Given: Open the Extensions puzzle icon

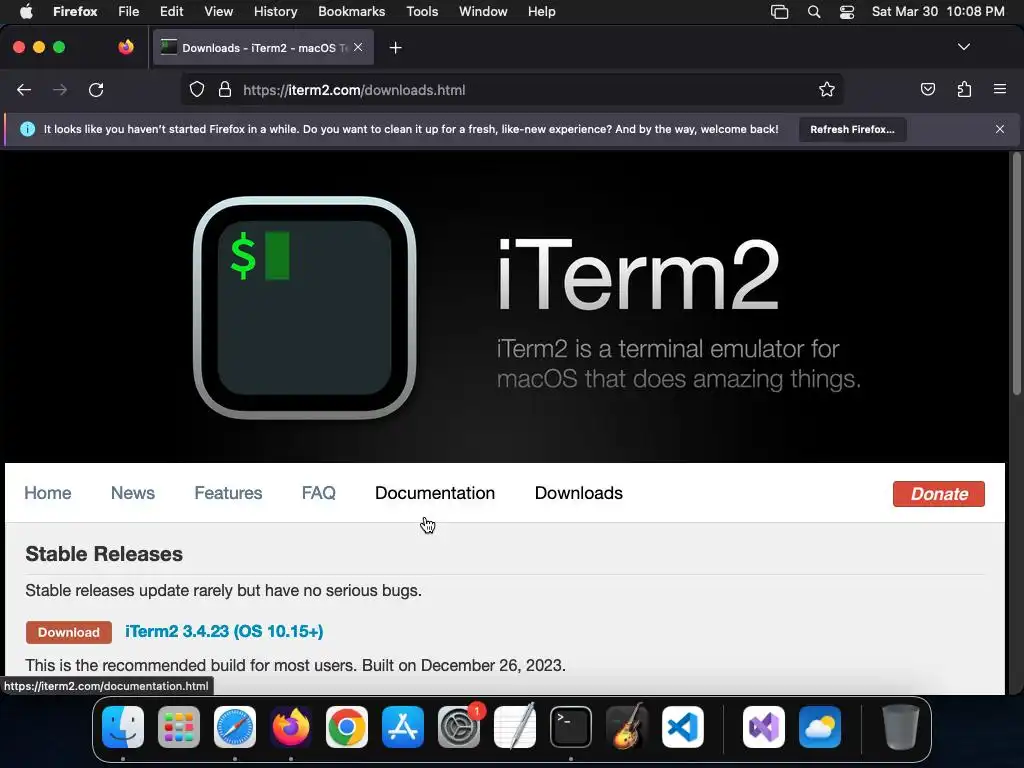Looking at the screenshot, I should tap(964, 89).
